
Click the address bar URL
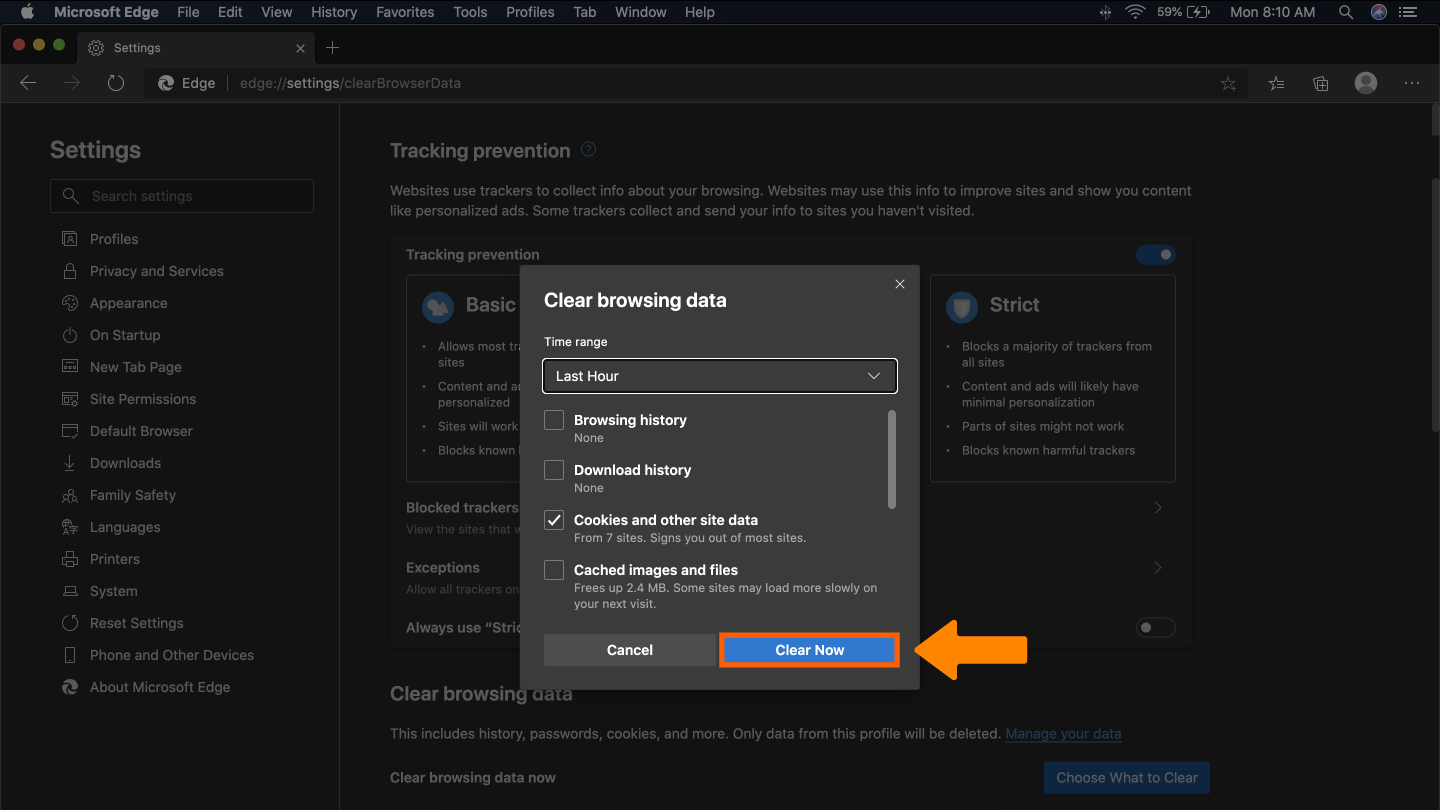pos(350,83)
